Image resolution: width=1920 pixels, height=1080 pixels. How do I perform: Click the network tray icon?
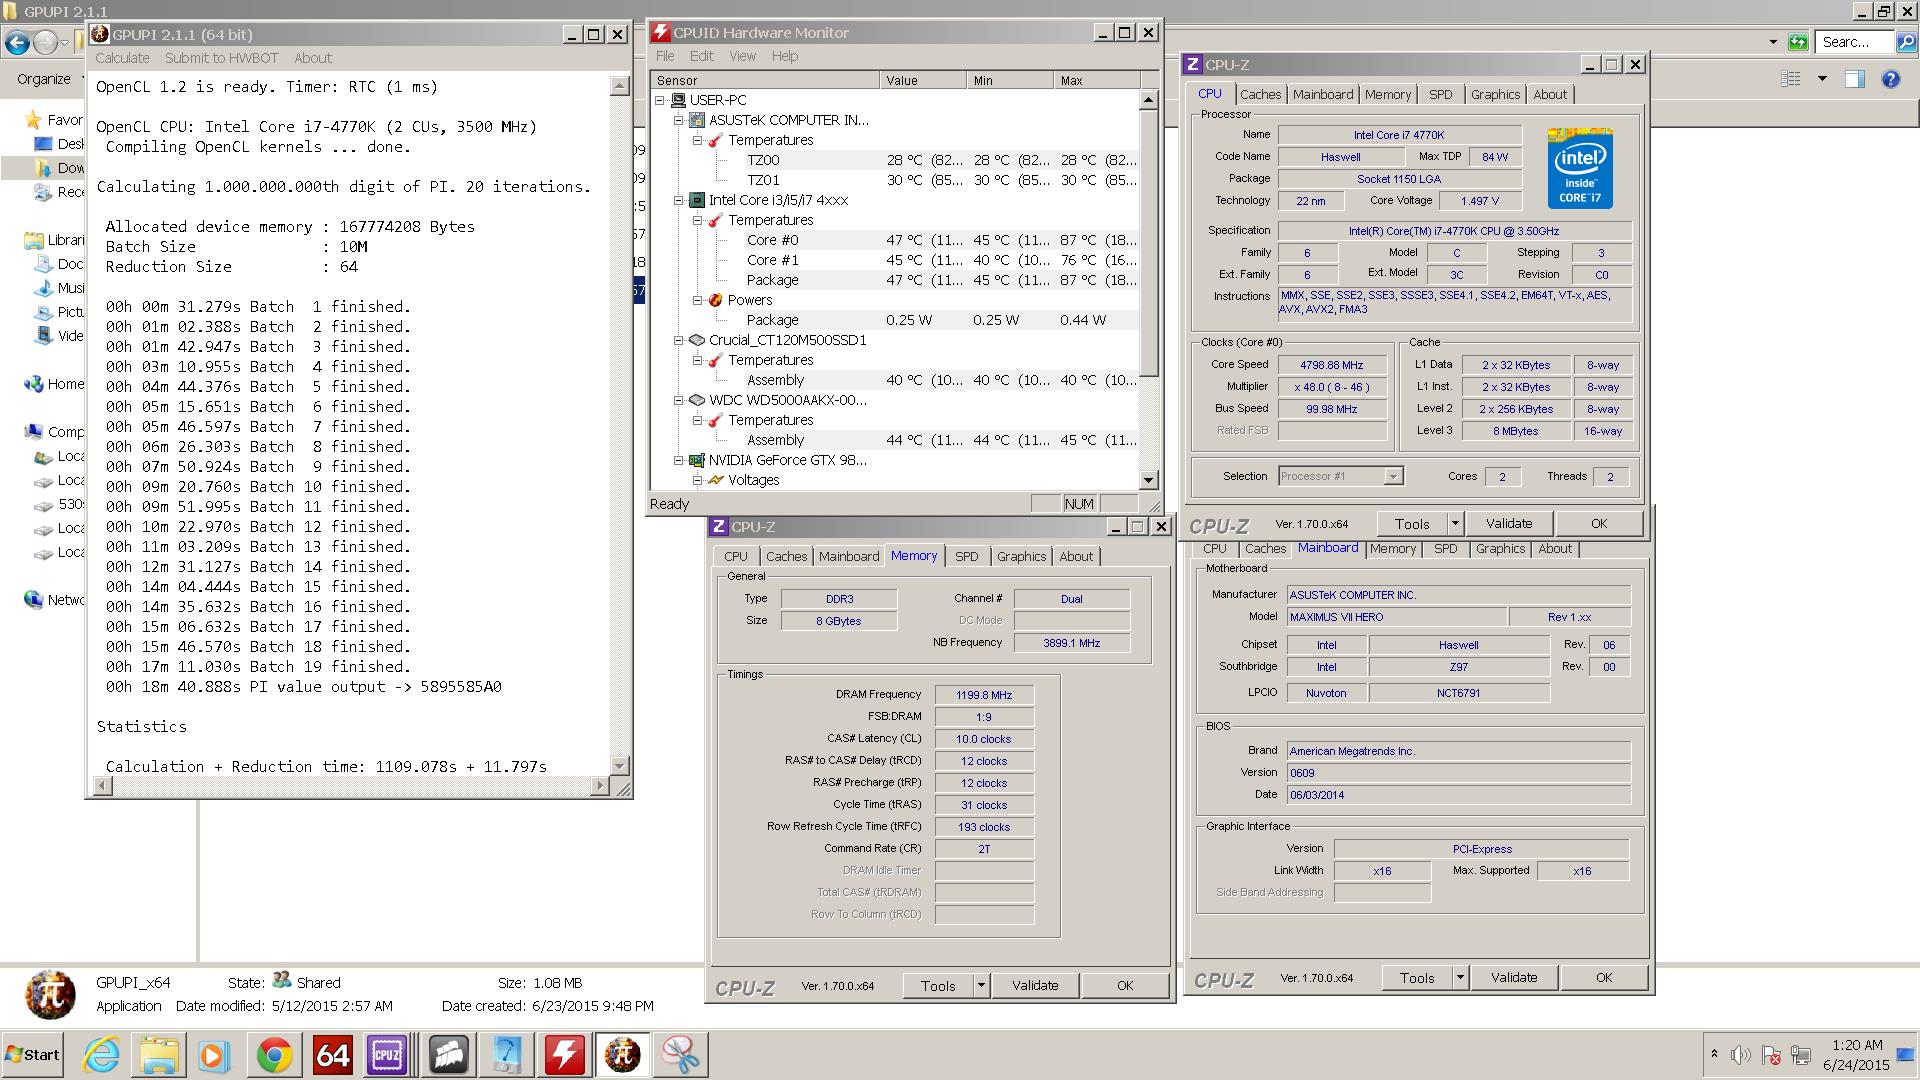click(1801, 1055)
